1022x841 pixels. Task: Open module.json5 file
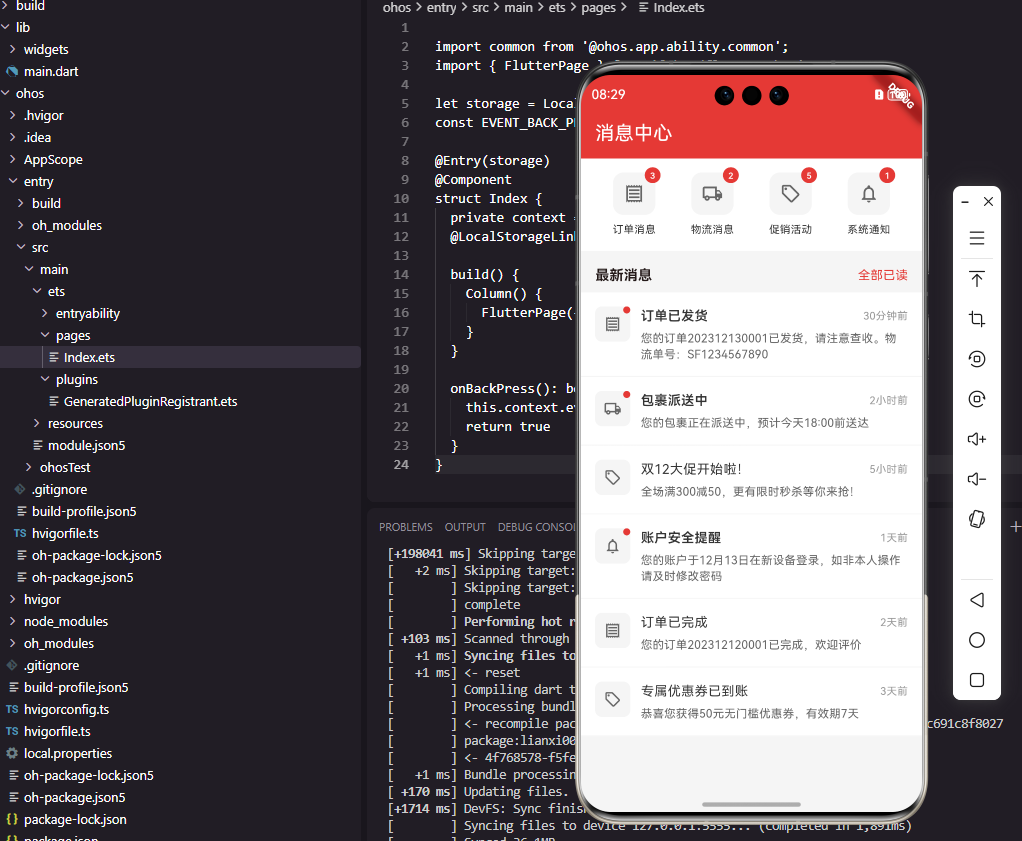tap(86, 445)
